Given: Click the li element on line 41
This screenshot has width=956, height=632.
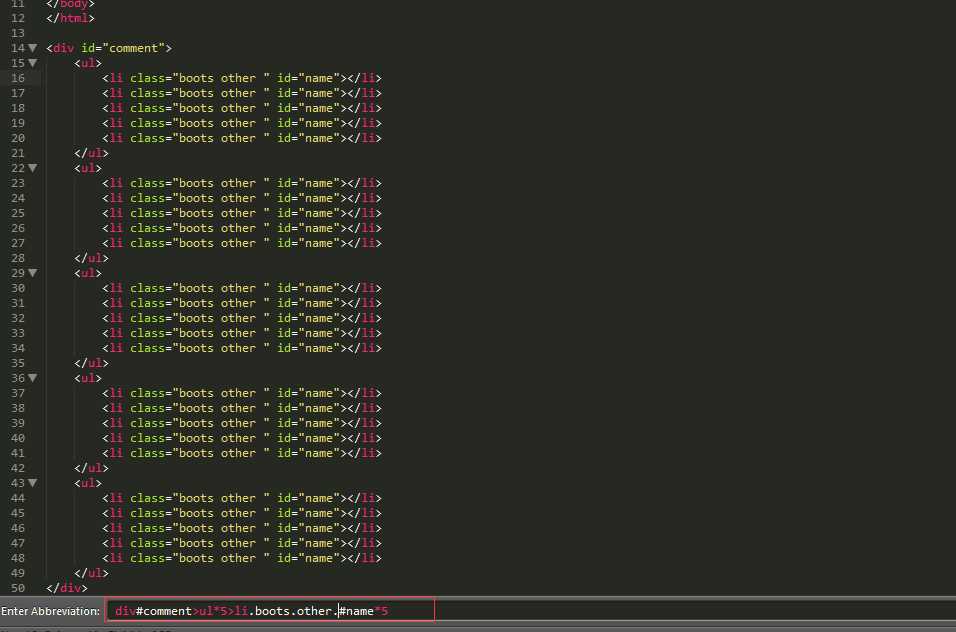Looking at the screenshot, I should pos(242,453).
